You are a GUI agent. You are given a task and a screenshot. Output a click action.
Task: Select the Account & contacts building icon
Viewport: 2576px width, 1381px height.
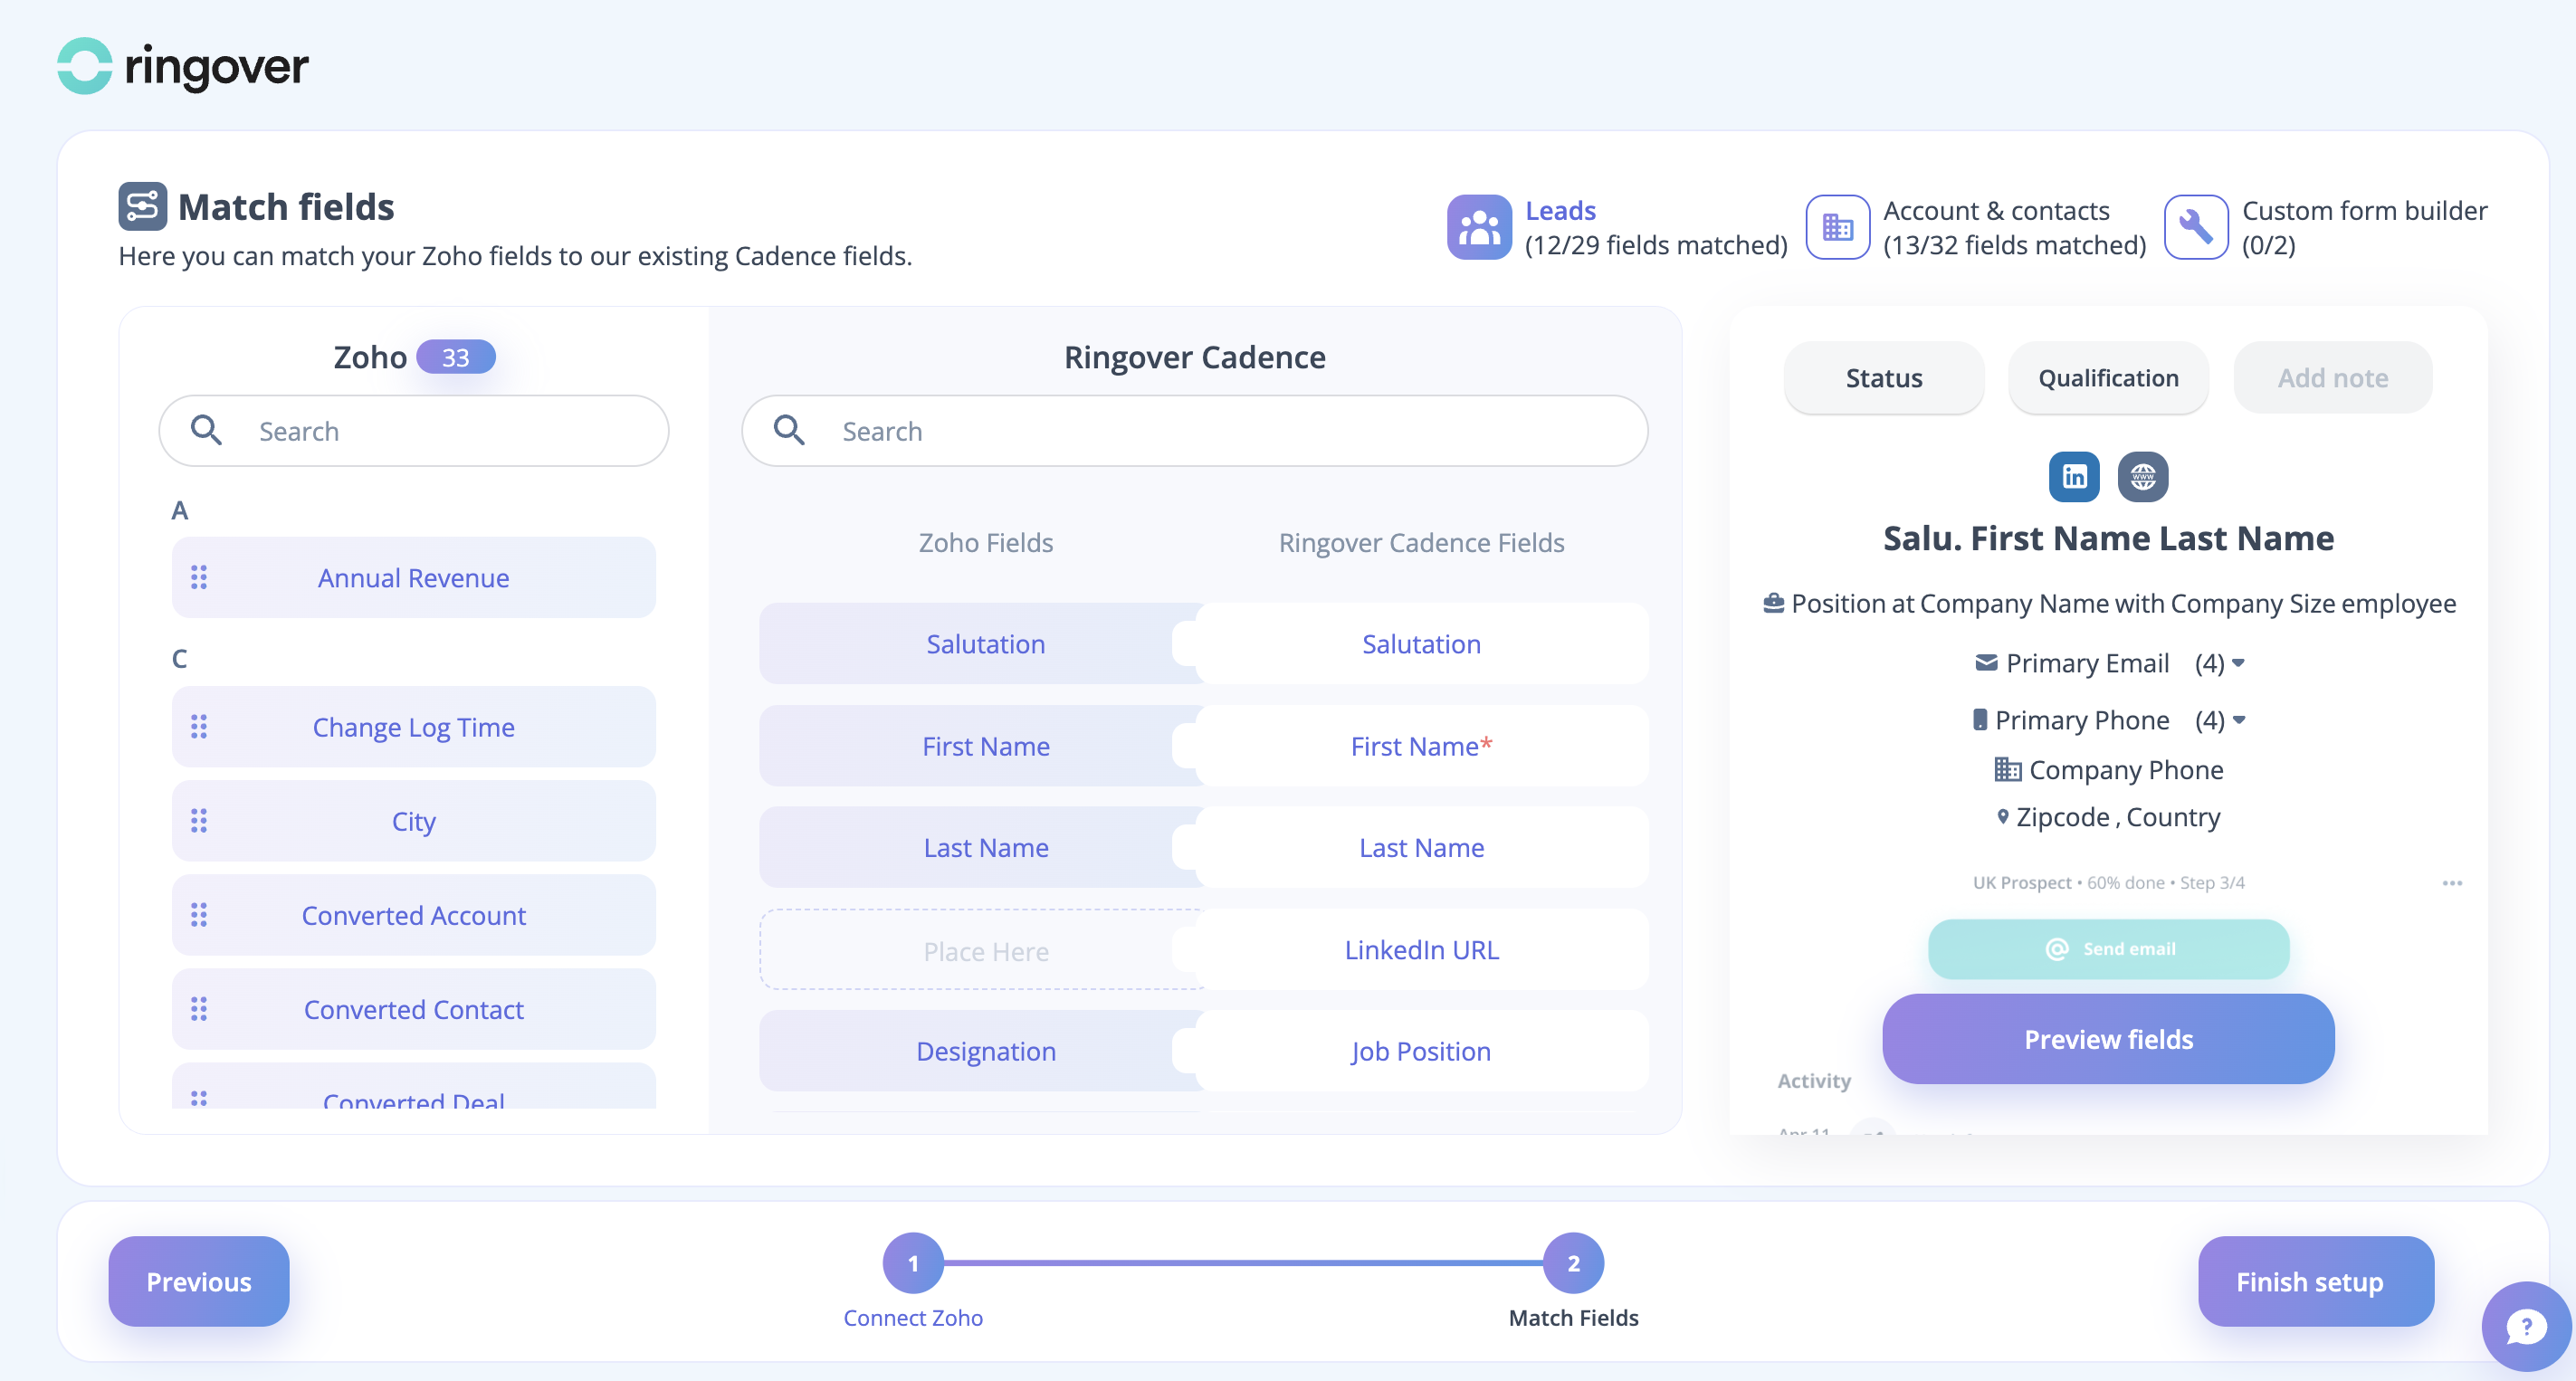(1837, 227)
